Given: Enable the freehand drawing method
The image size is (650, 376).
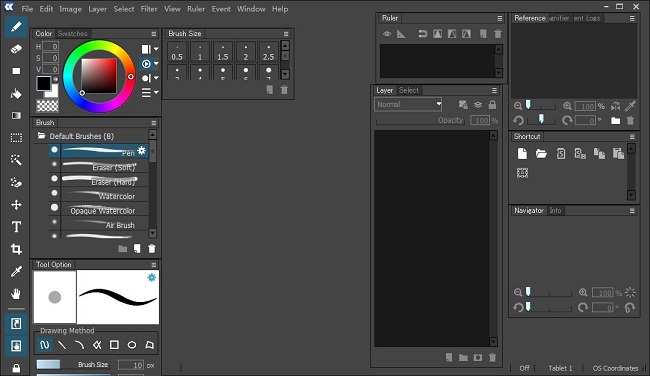Looking at the screenshot, I should pyautogui.click(x=44, y=345).
